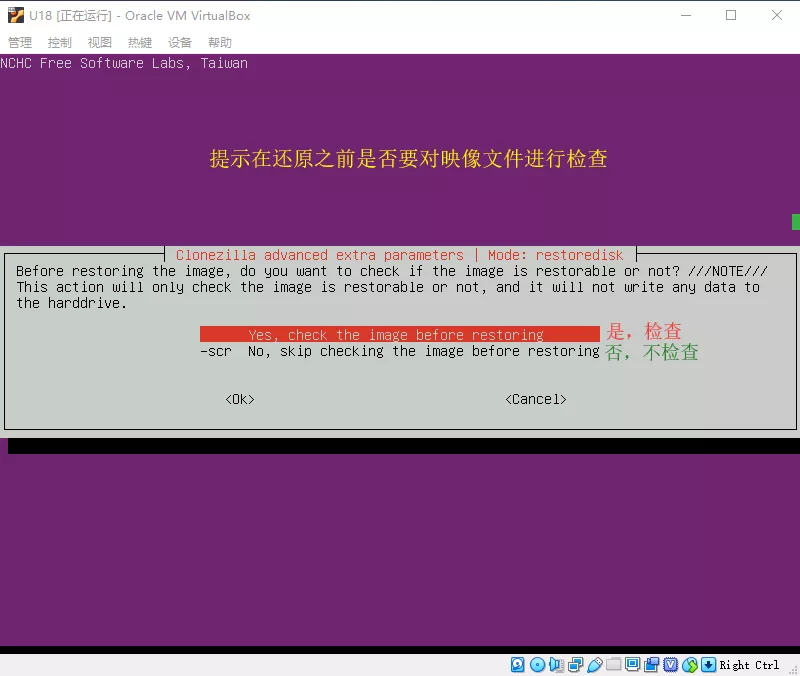800x676 pixels.
Task: Close the VirtualBox window
Action: click(x=777, y=15)
